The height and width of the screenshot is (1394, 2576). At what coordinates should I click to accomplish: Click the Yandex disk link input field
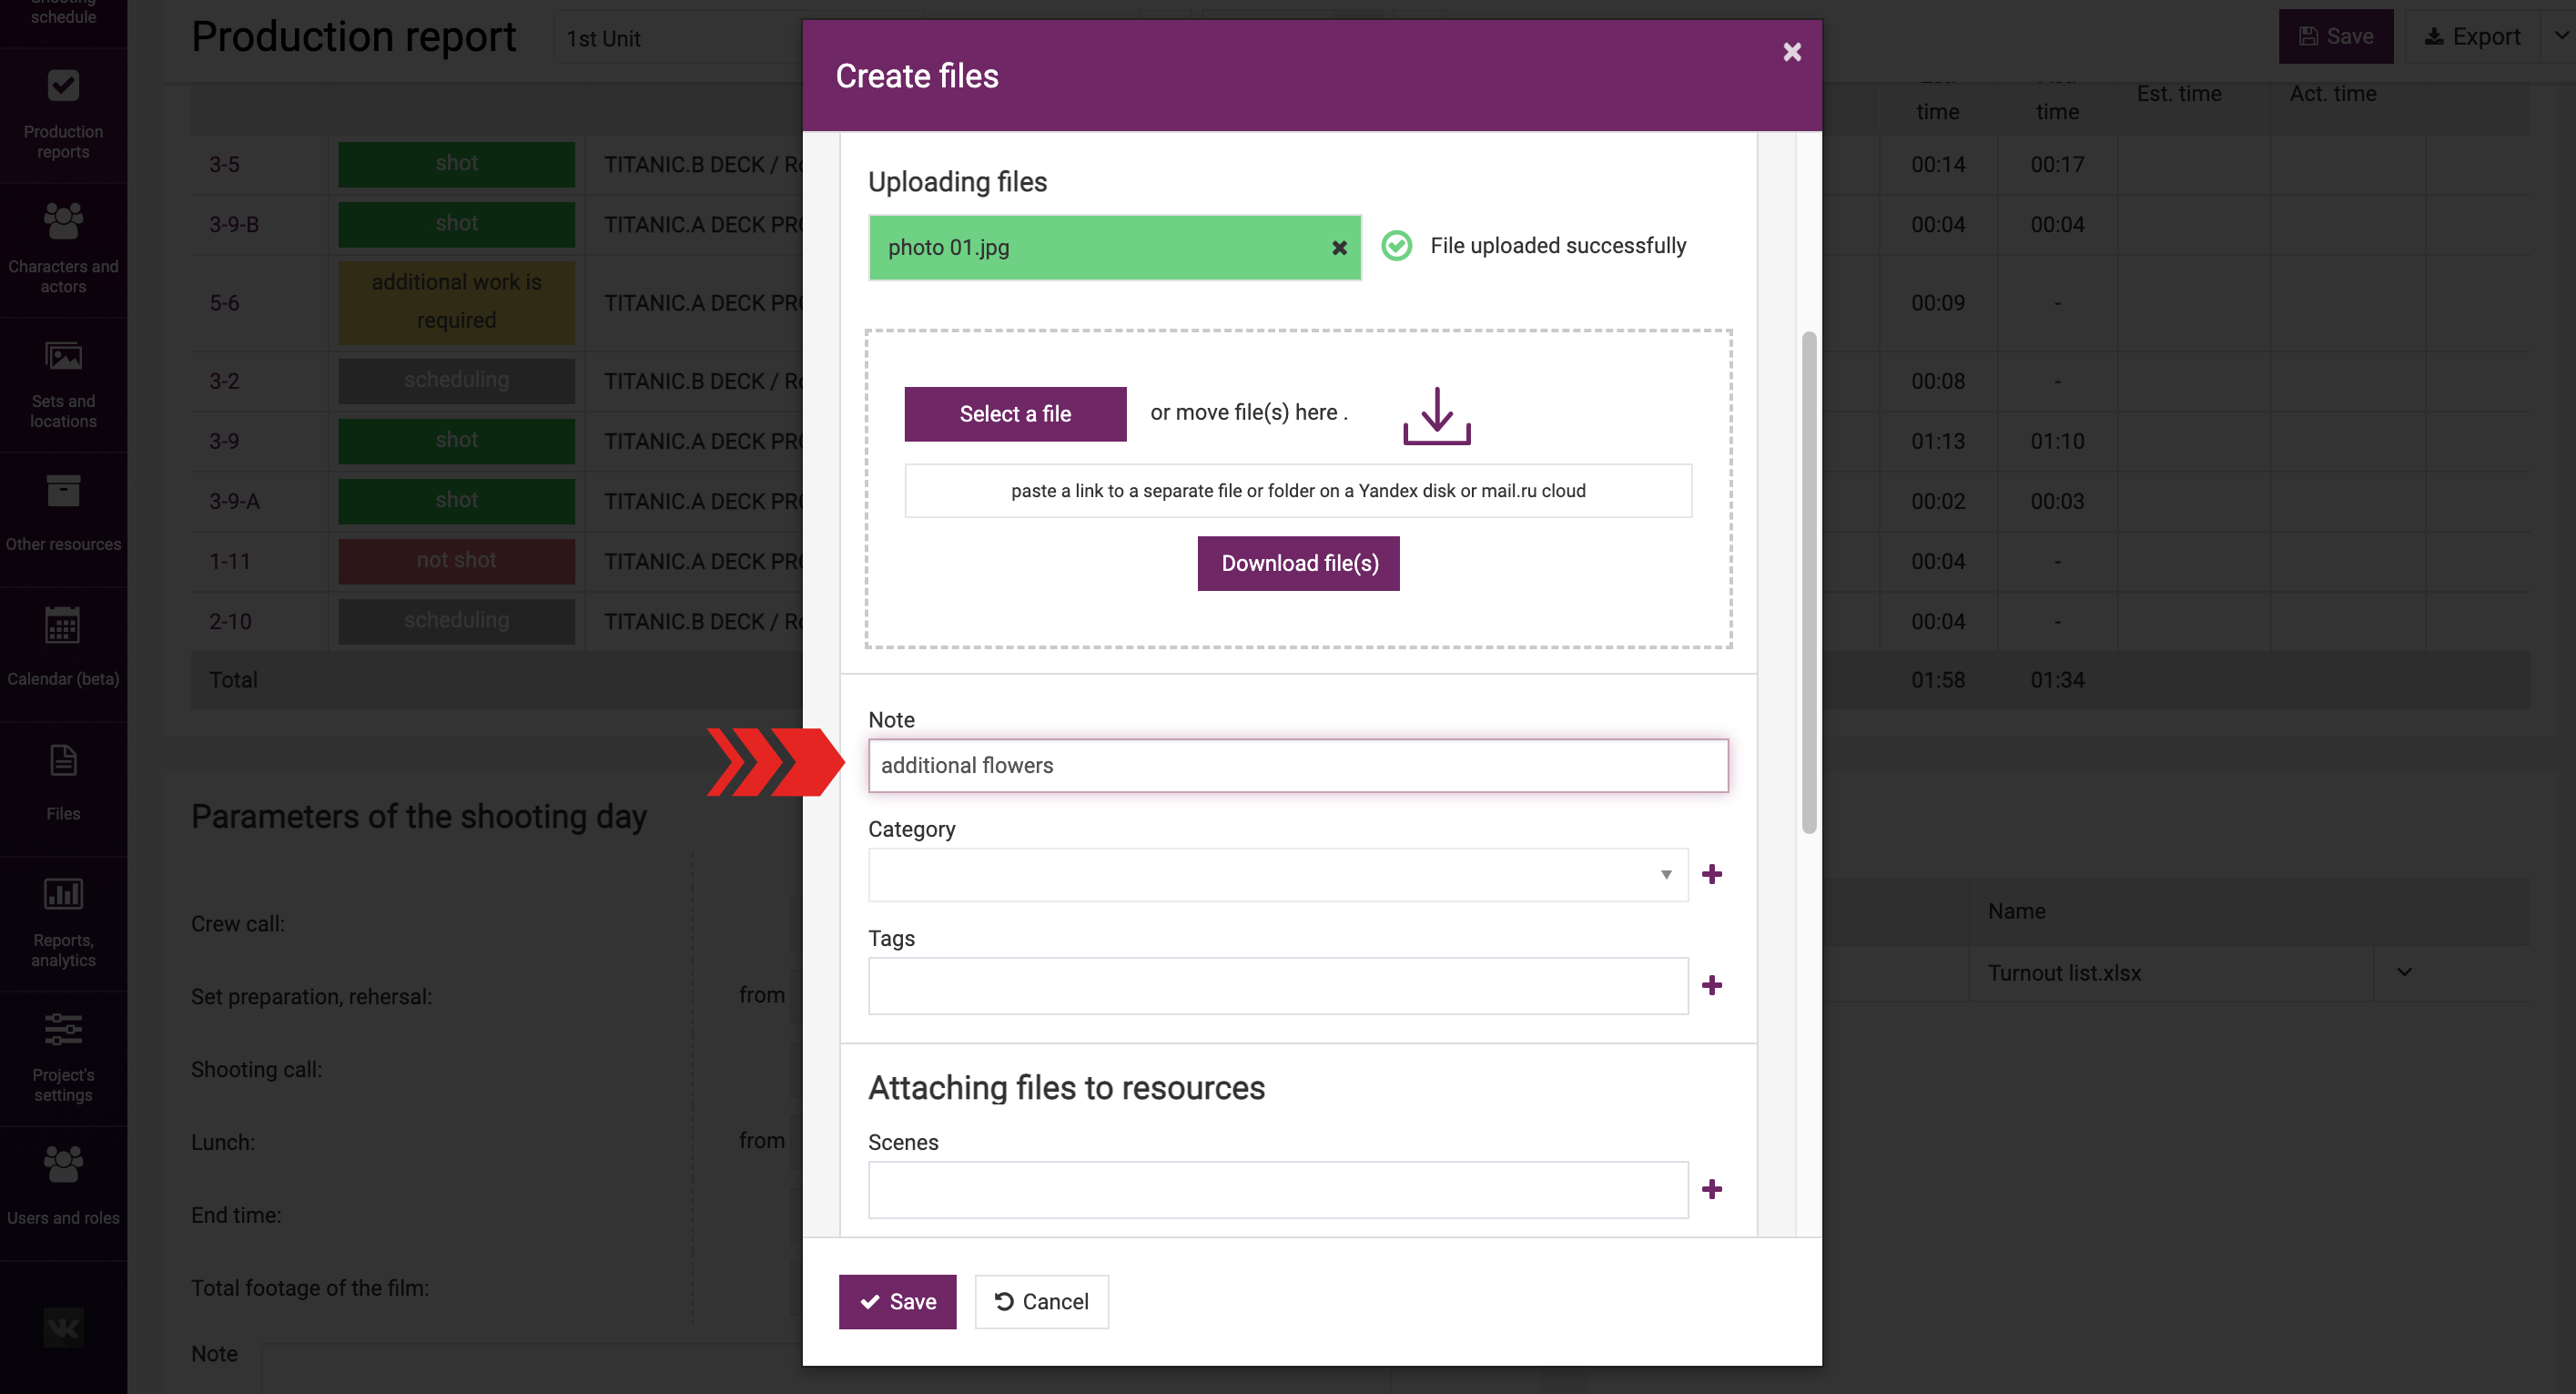pyautogui.click(x=1297, y=491)
